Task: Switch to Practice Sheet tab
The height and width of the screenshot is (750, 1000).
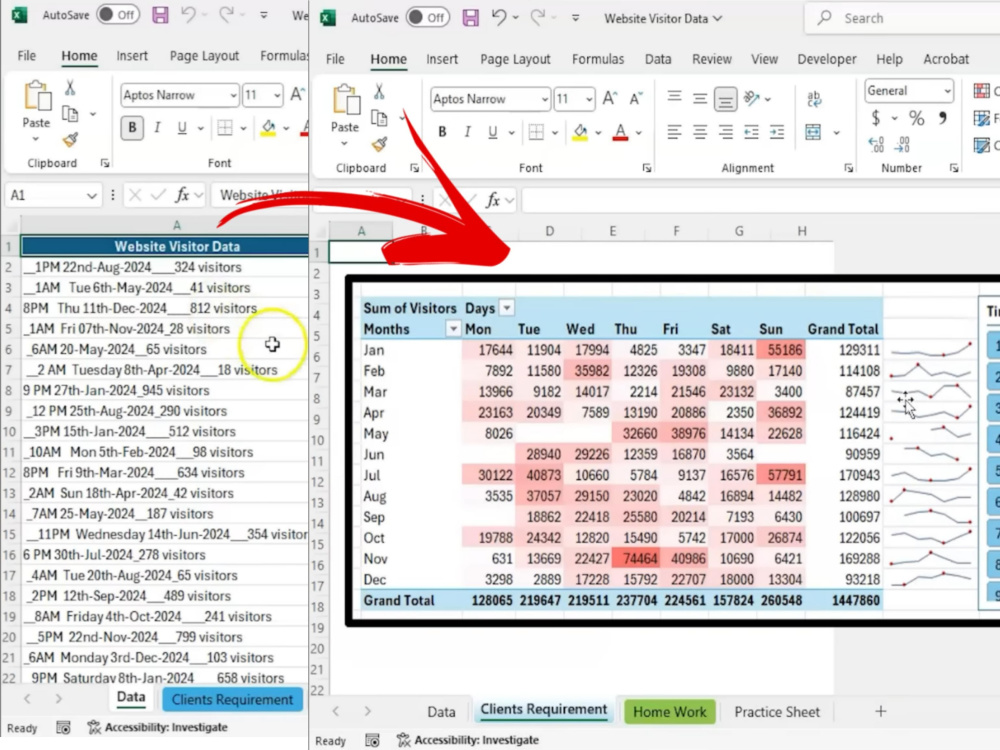Action: (x=777, y=712)
